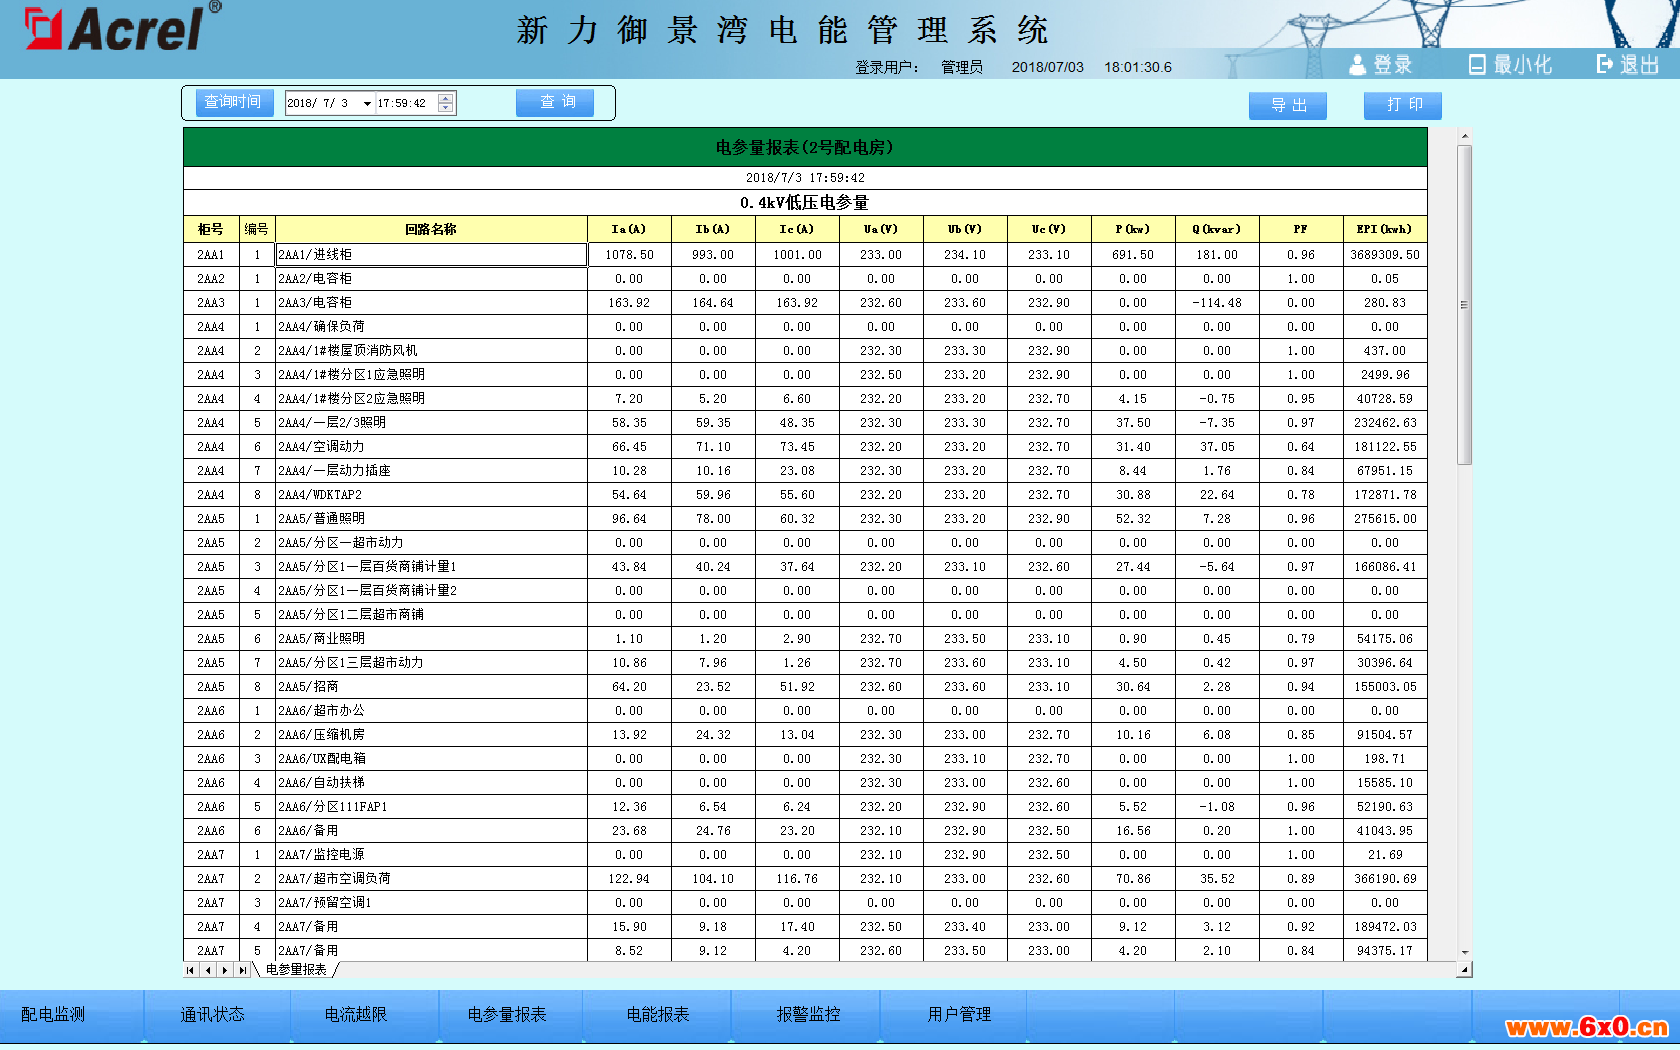Open the 配电监测 menu
1680x1050 pixels.
tap(53, 1014)
